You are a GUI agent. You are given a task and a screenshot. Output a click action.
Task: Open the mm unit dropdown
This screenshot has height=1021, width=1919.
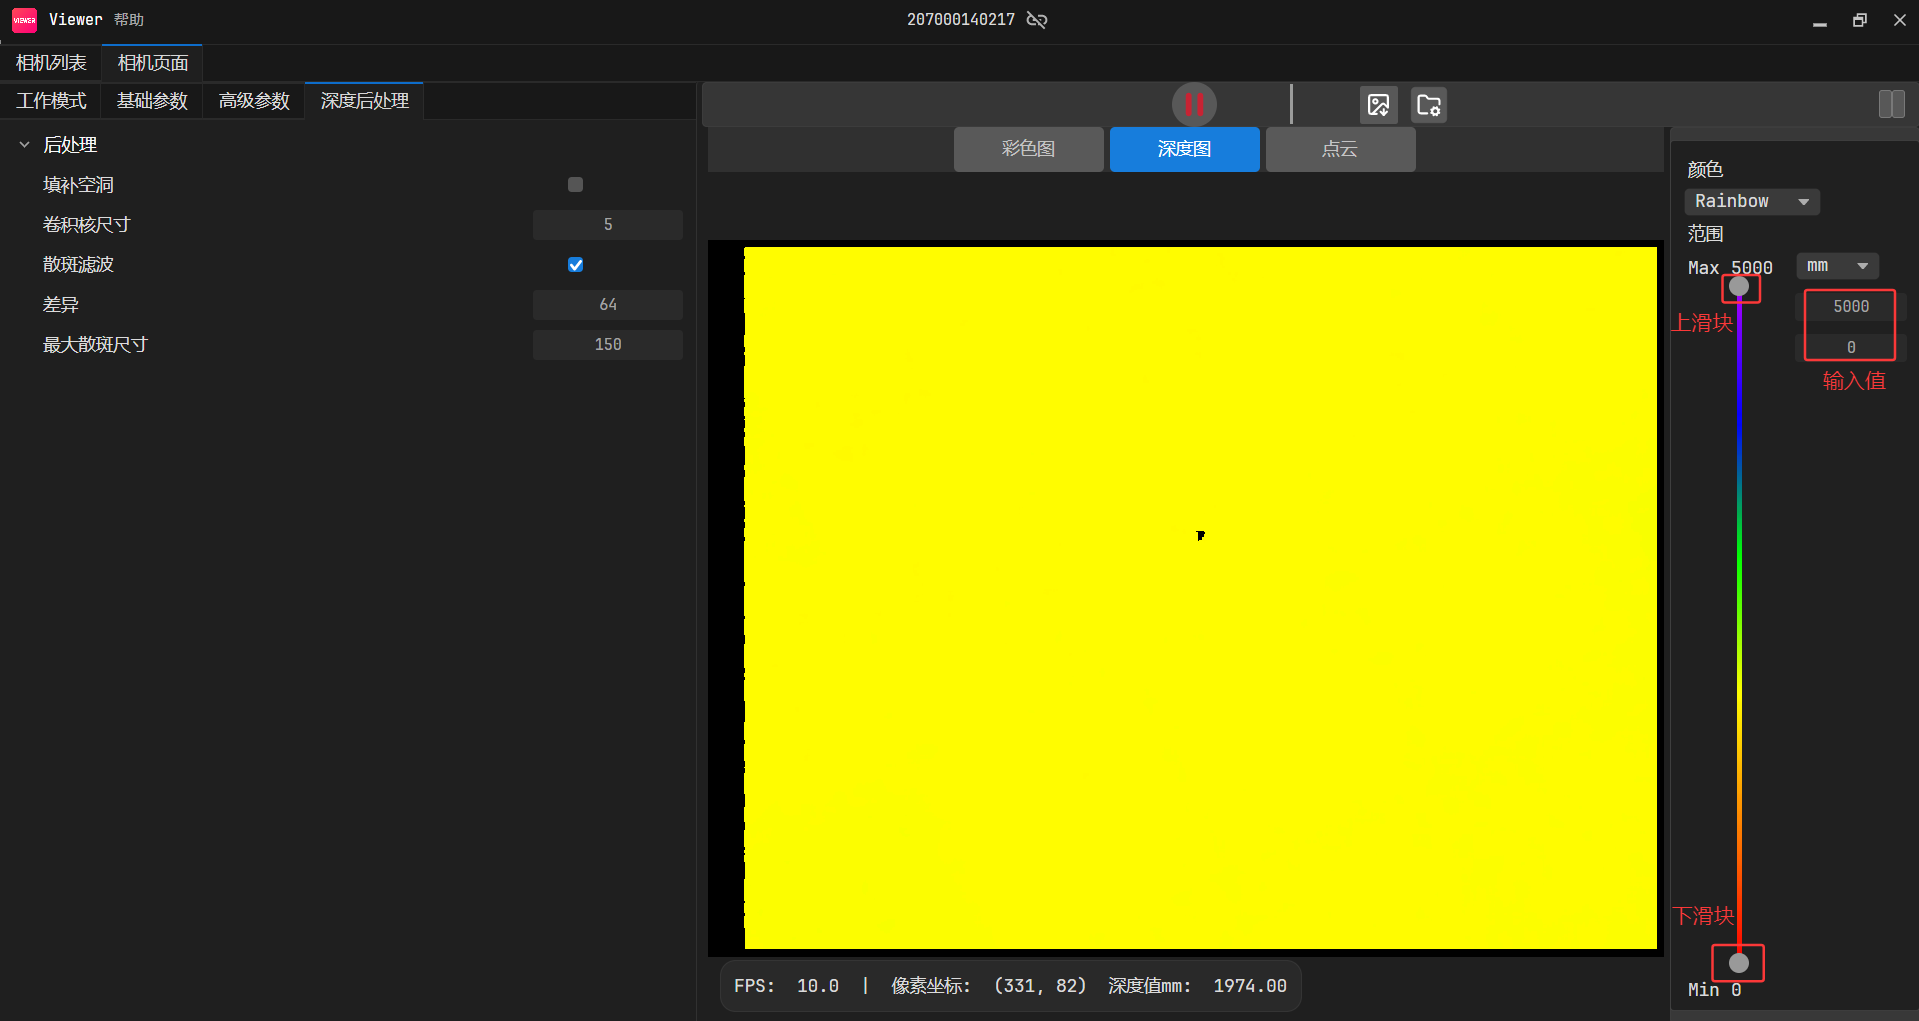pyautogui.click(x=1838, y=266)
